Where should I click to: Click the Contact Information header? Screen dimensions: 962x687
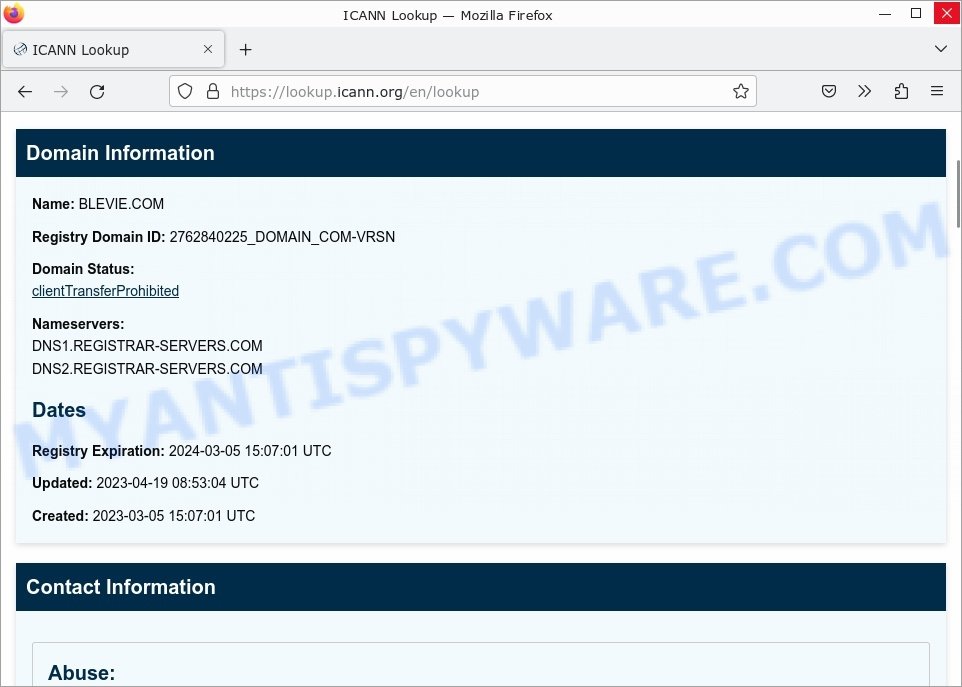481,587
